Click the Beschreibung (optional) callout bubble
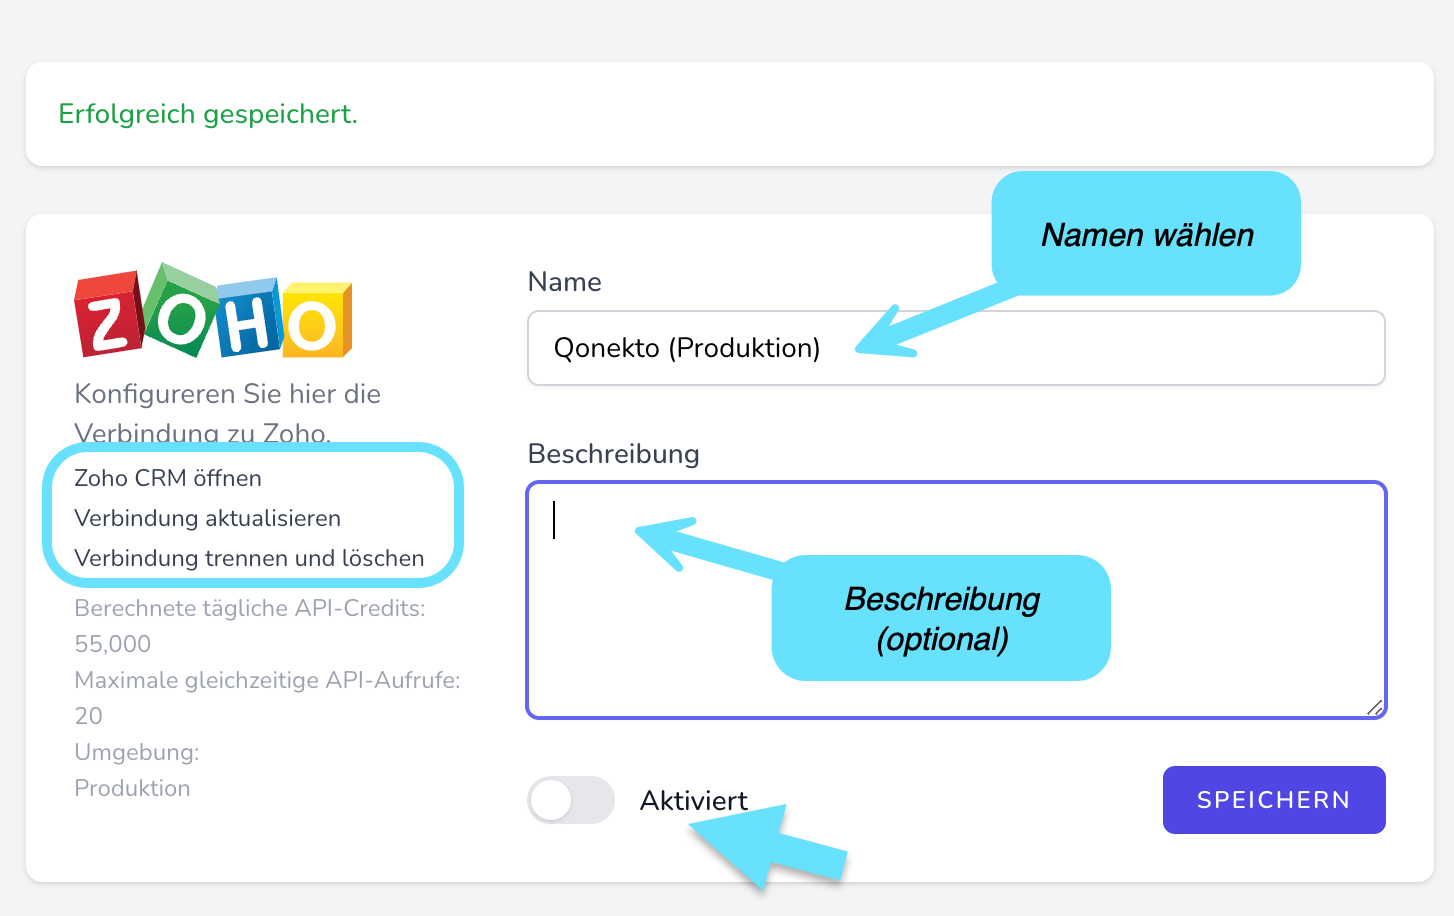 click(941, 618)
